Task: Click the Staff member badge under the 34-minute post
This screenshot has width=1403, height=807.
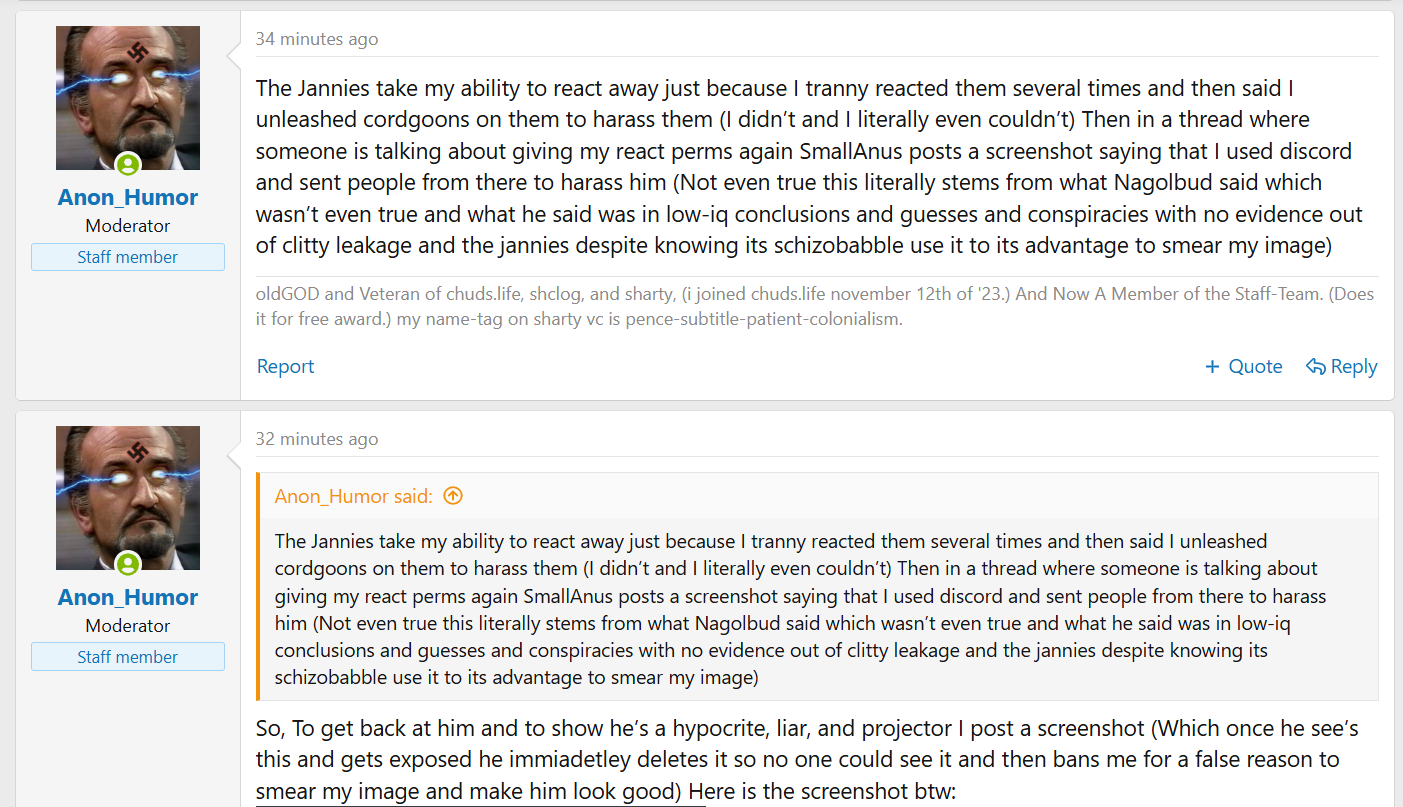Action: coord(128,257)
